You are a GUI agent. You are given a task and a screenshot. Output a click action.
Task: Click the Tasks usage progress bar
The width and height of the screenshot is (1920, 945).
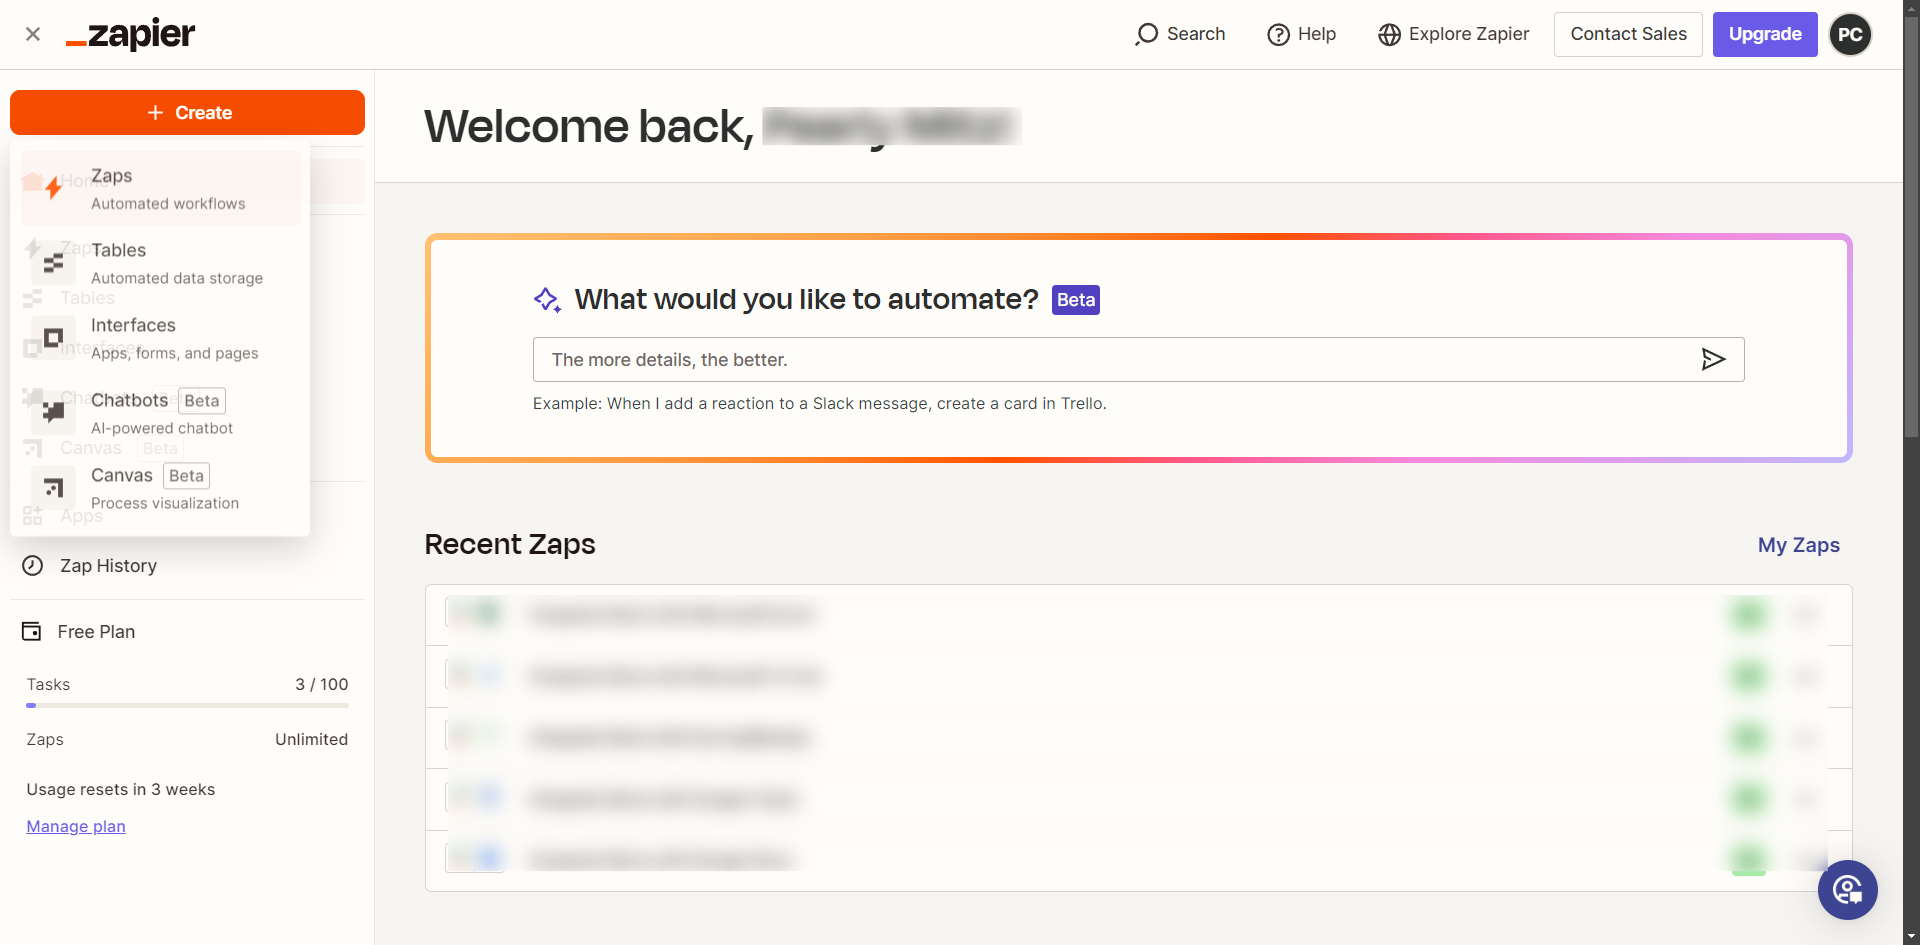(x=187, y=705)
